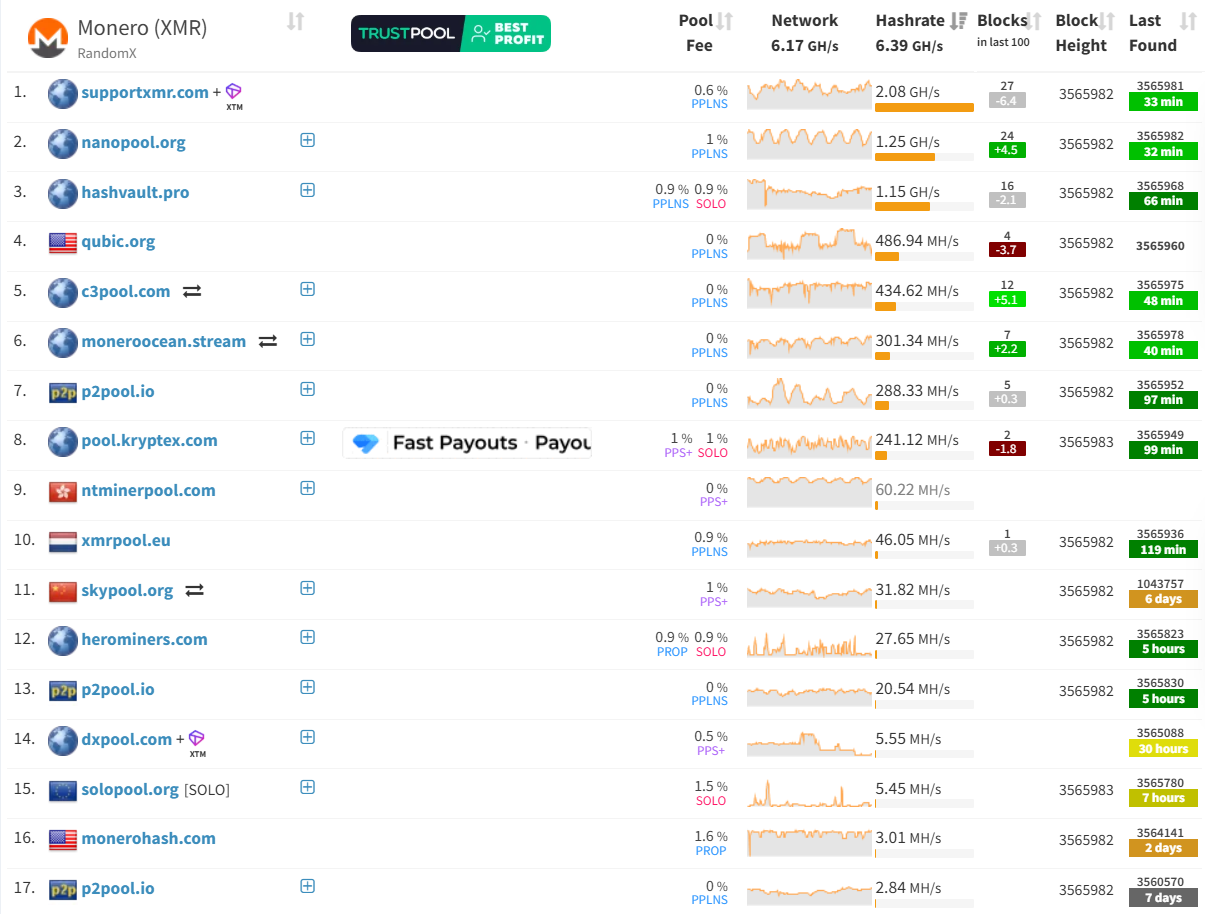Click the Hong Kong flag beside ntminerpool.com

pos(63,491)
